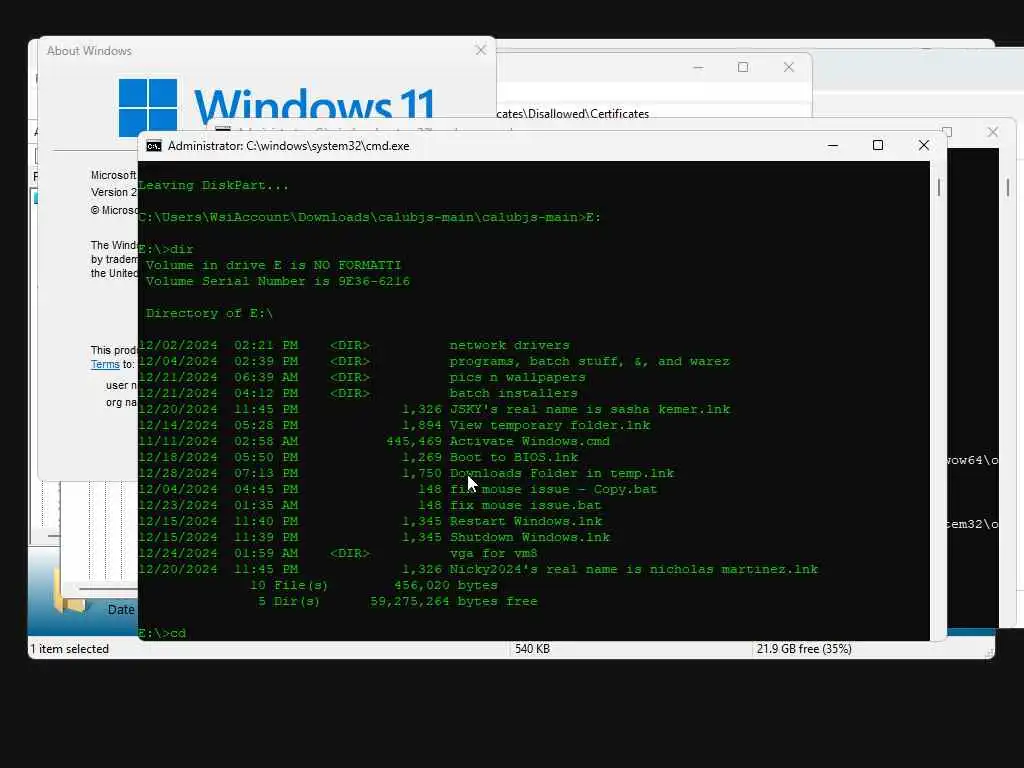
Task: Click the cmd window scrollbar thumb
Action: tap(938, 187)
